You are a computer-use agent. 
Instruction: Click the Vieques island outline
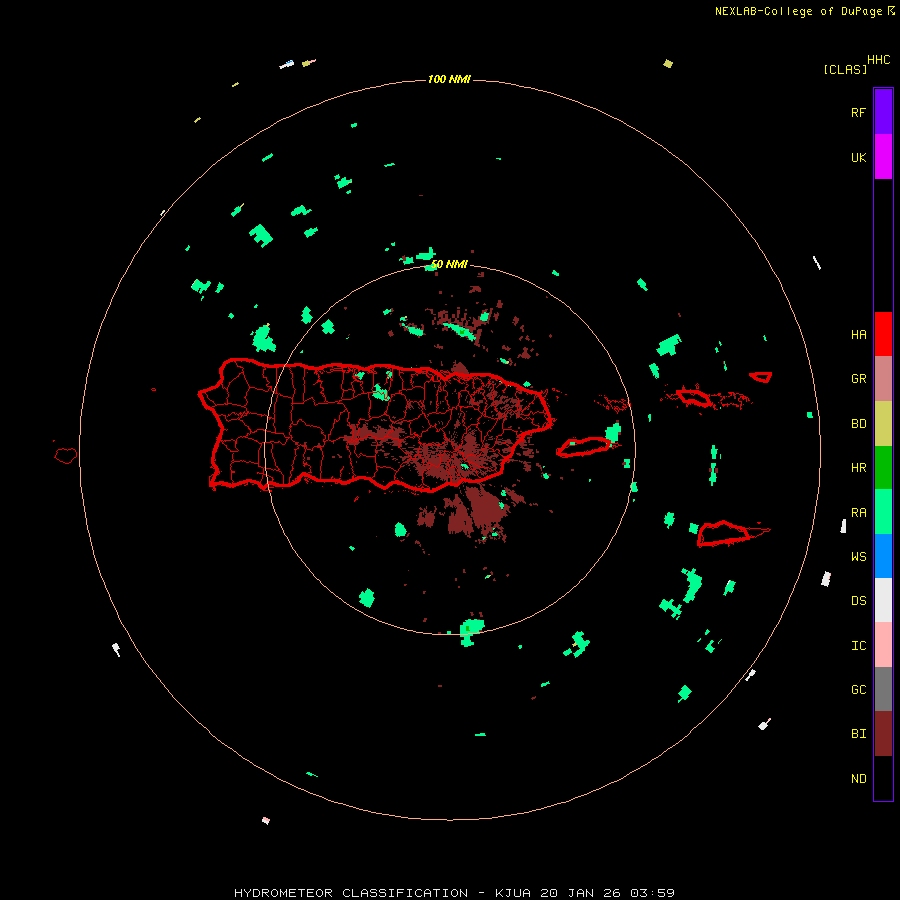584,447
